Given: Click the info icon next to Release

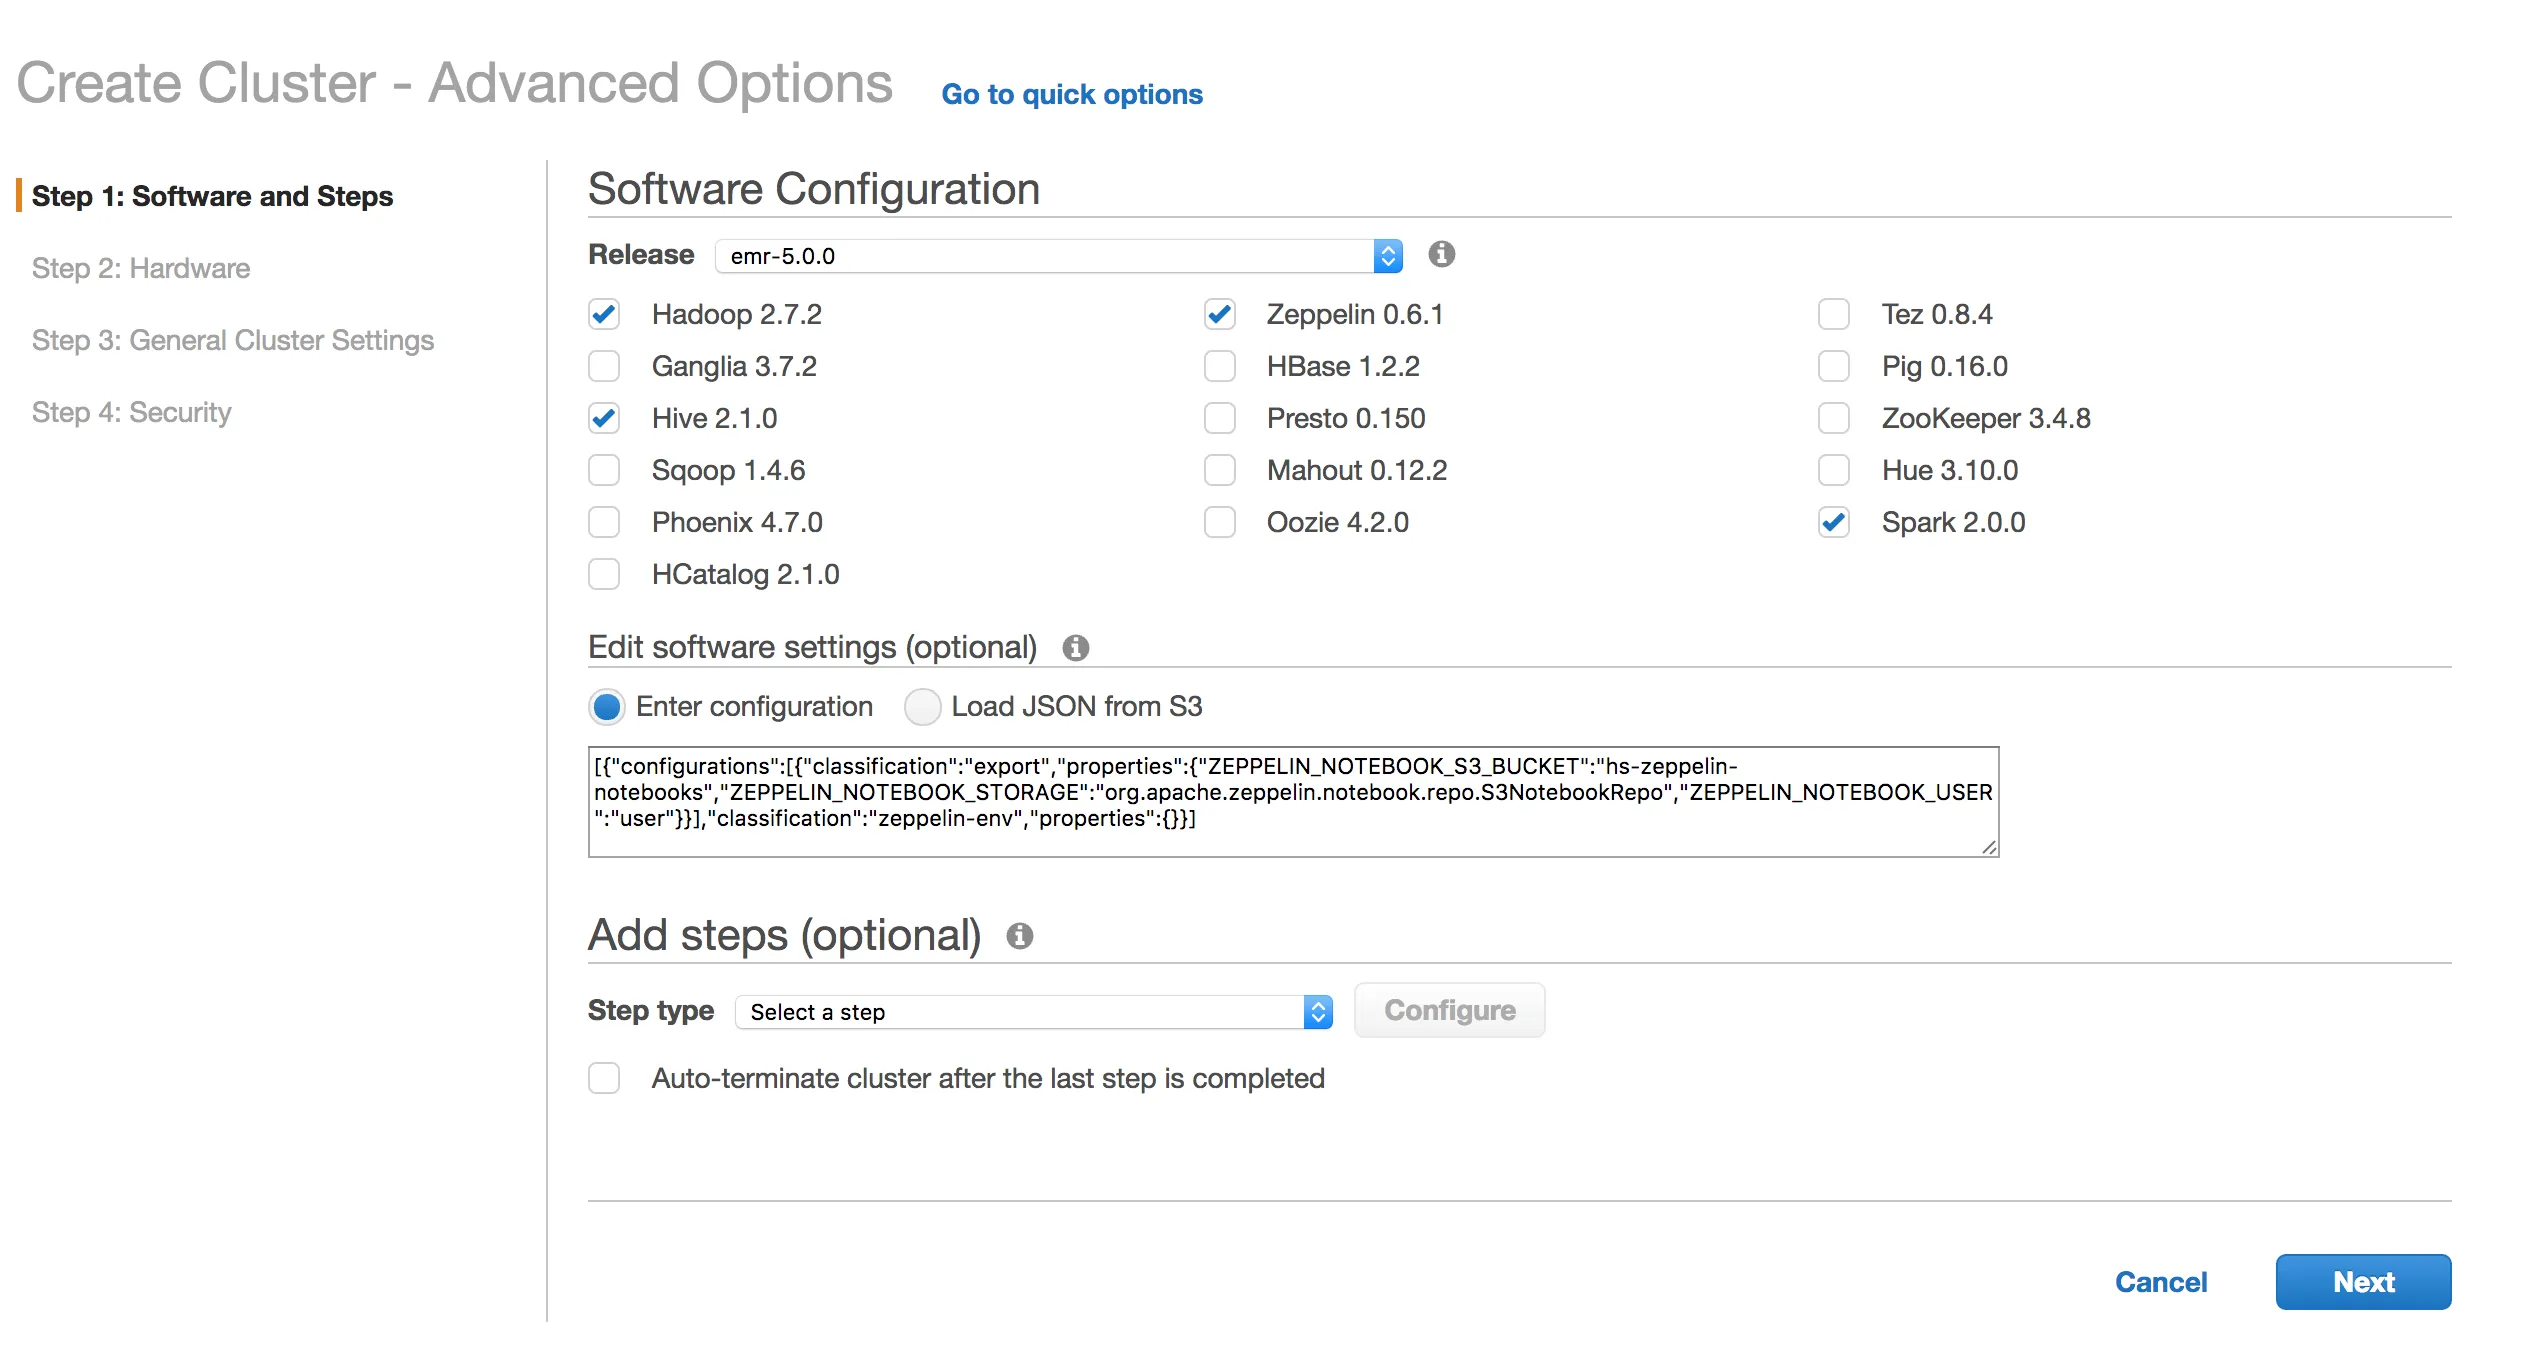Looking at the screenshot, I should [x=1441, y=254].
